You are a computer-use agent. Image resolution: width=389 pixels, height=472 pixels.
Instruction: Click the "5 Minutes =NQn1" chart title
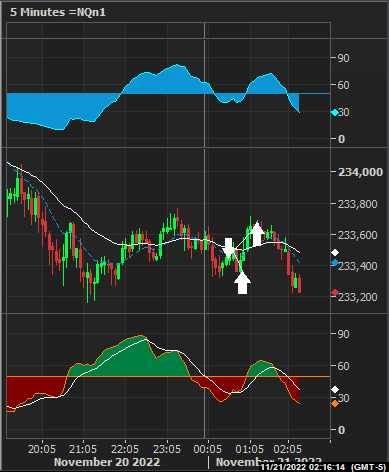(x=58, y=12)
